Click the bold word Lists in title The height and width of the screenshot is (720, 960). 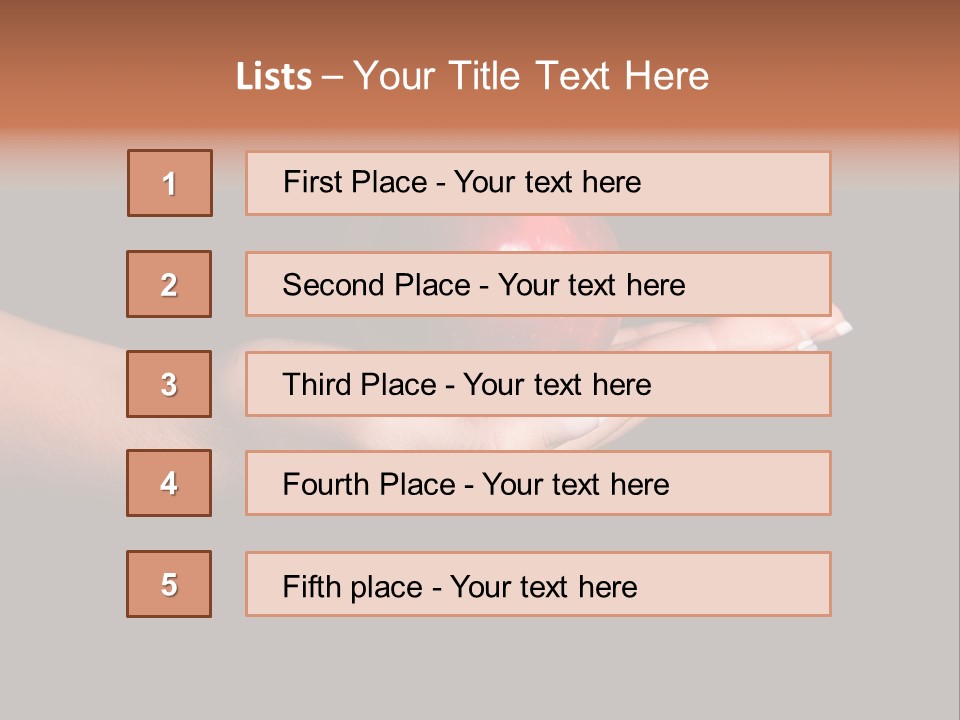click(x=274, y=77)
